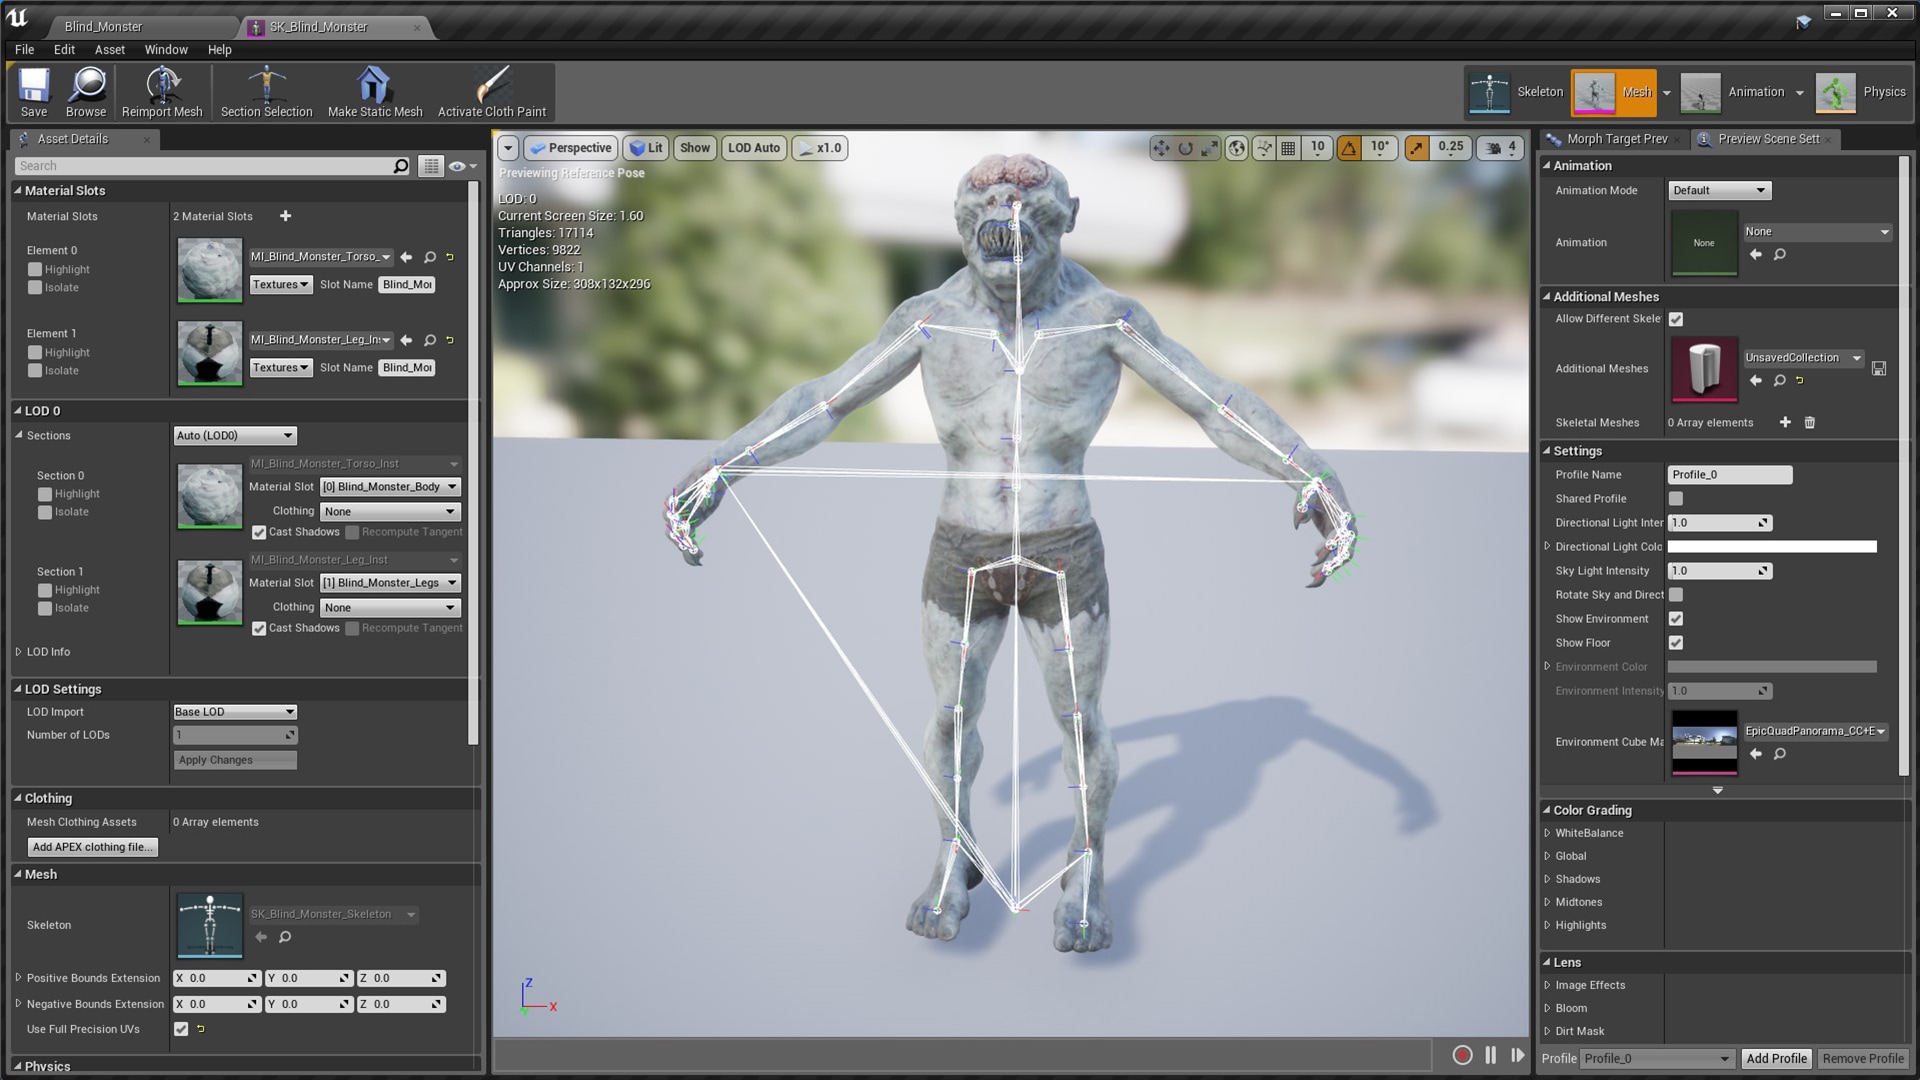Open the Animation Mode dropdown

(1718, 190)
